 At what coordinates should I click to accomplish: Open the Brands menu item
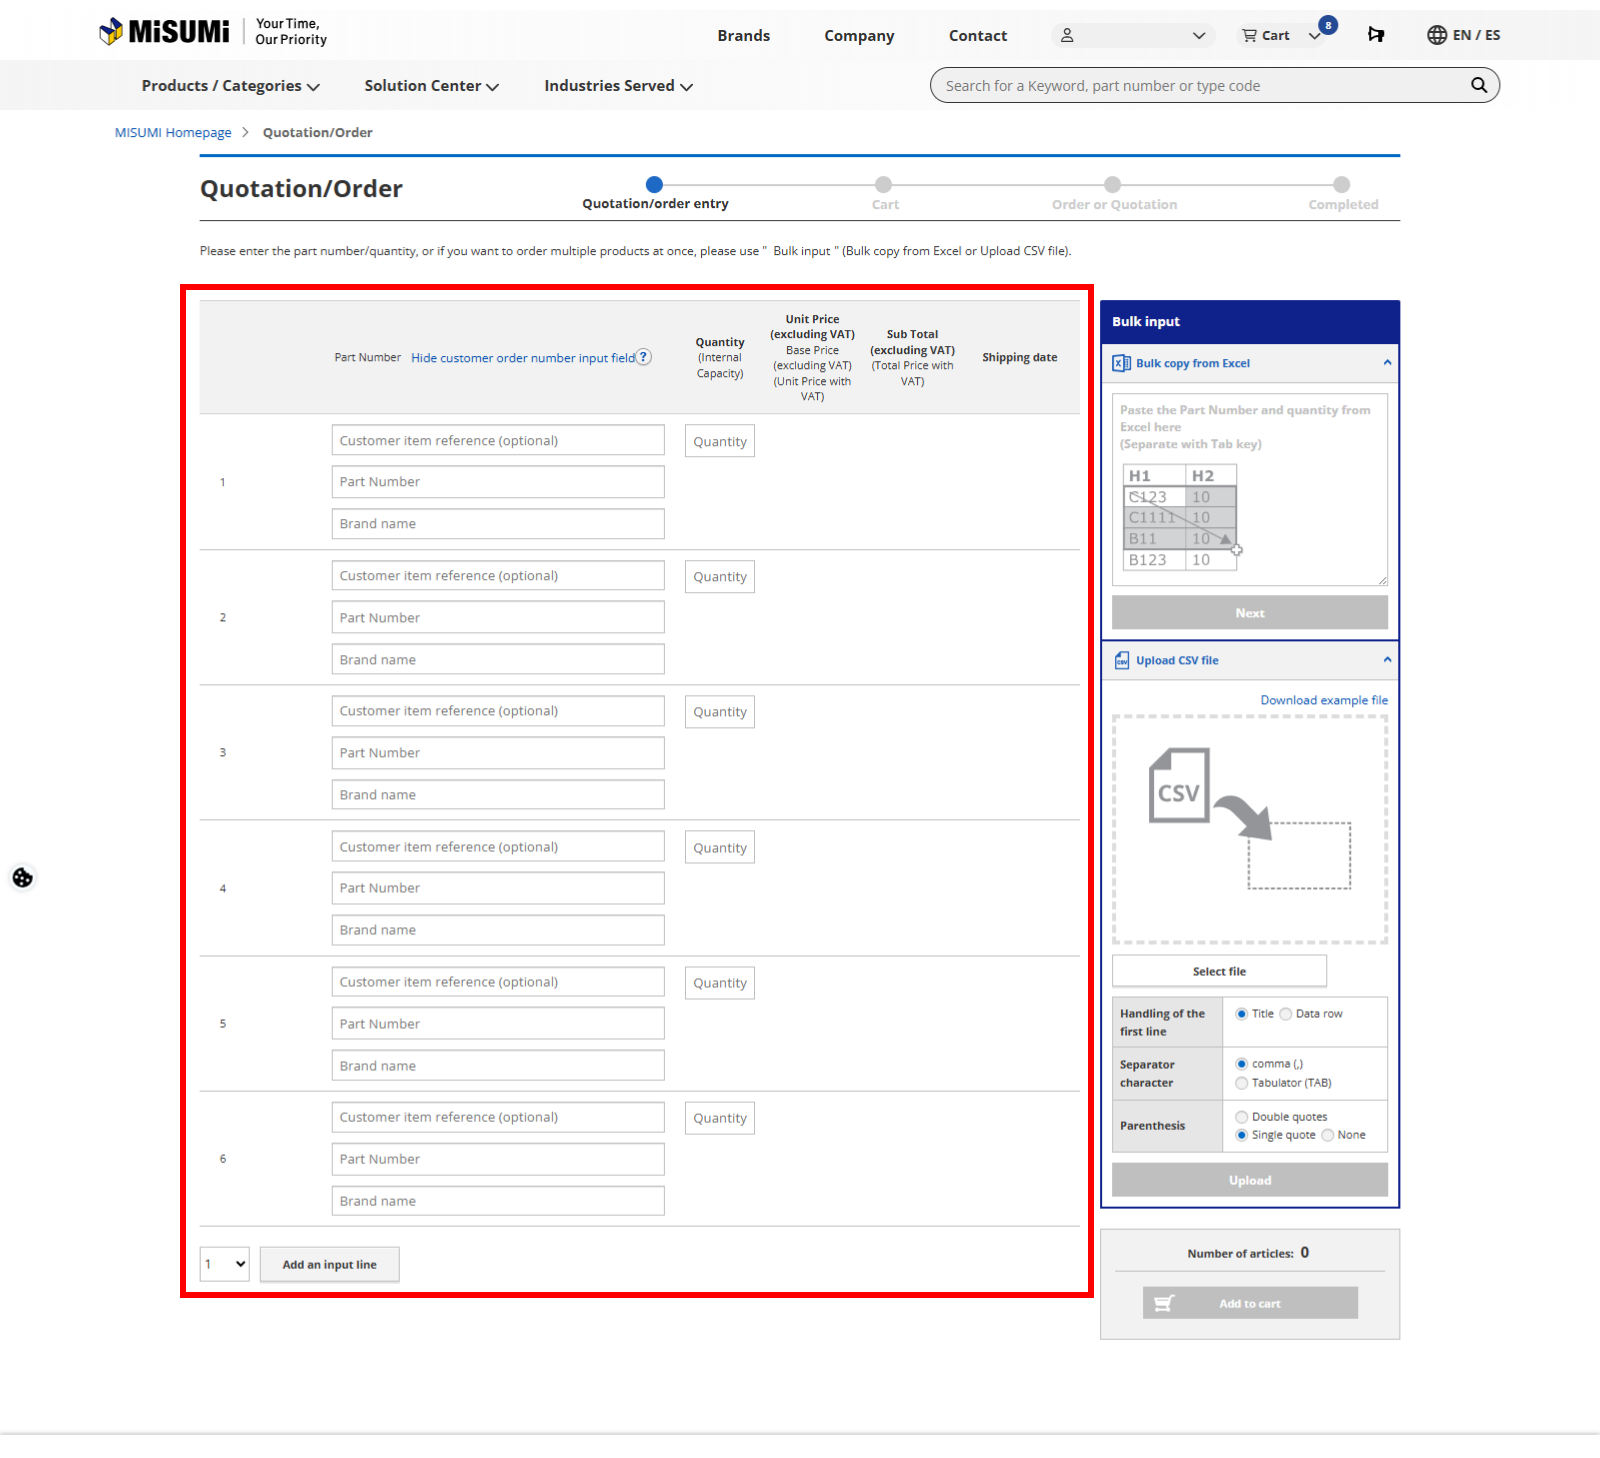point(743,35)
